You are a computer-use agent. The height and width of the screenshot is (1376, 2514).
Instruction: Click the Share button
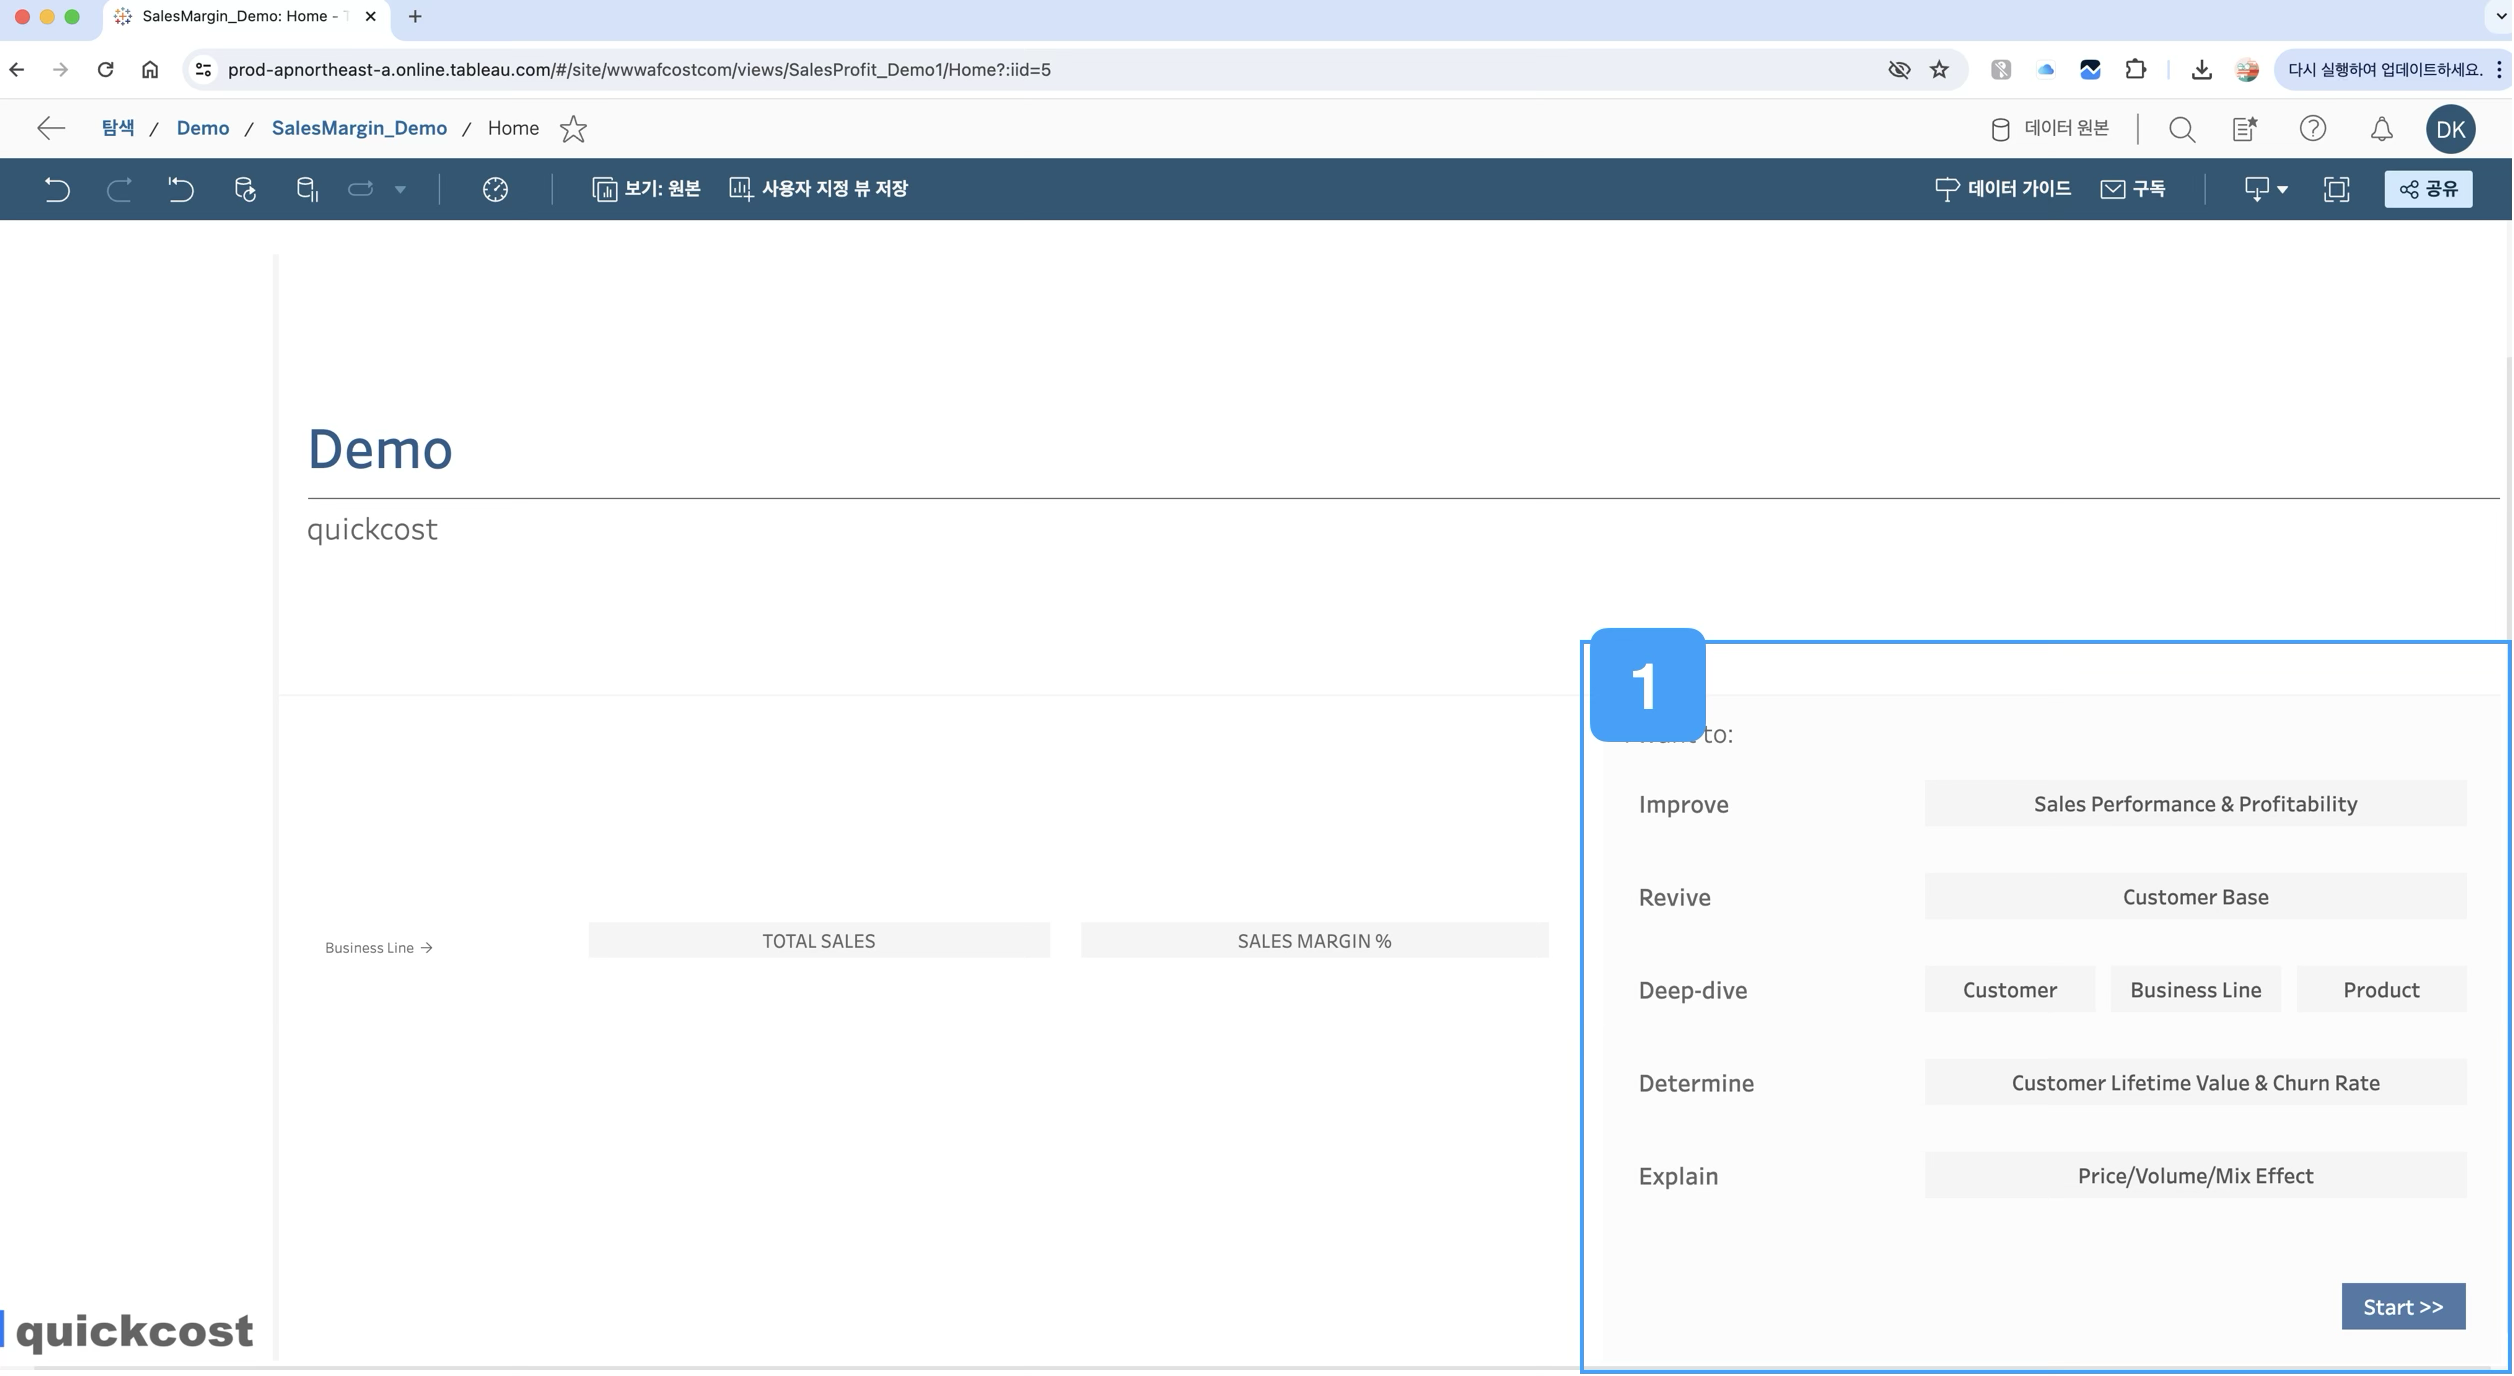2428,189
